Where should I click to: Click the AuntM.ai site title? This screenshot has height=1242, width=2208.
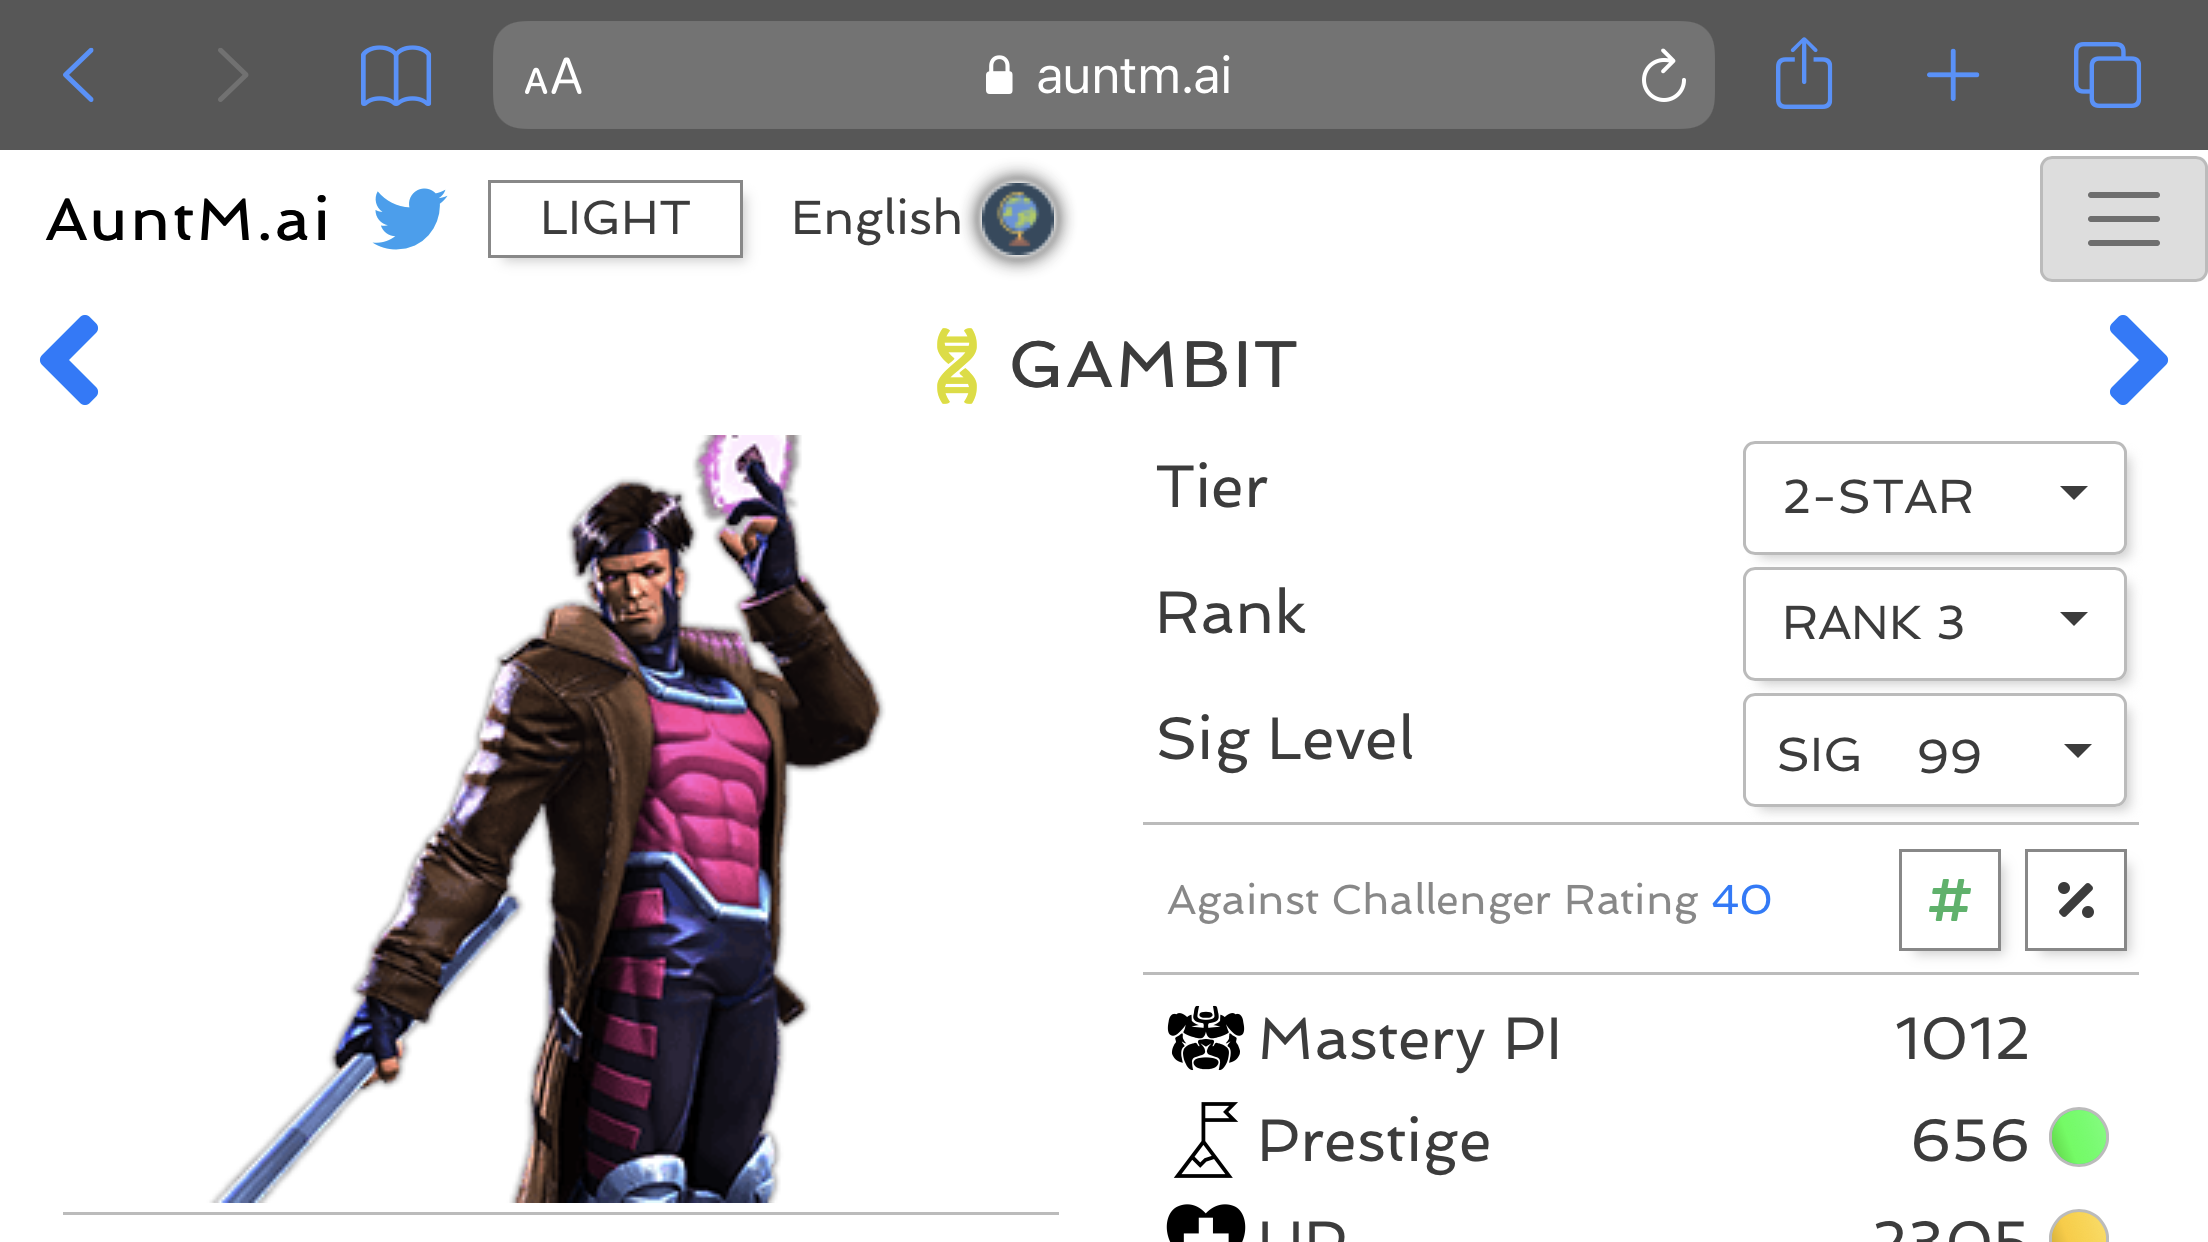point(188,220)
